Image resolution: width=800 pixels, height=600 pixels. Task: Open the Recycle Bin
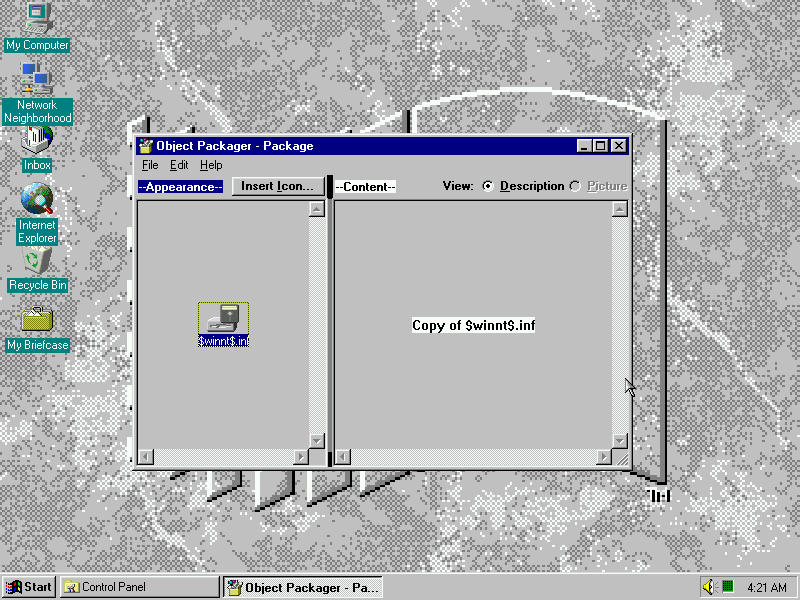click(37, 262)
